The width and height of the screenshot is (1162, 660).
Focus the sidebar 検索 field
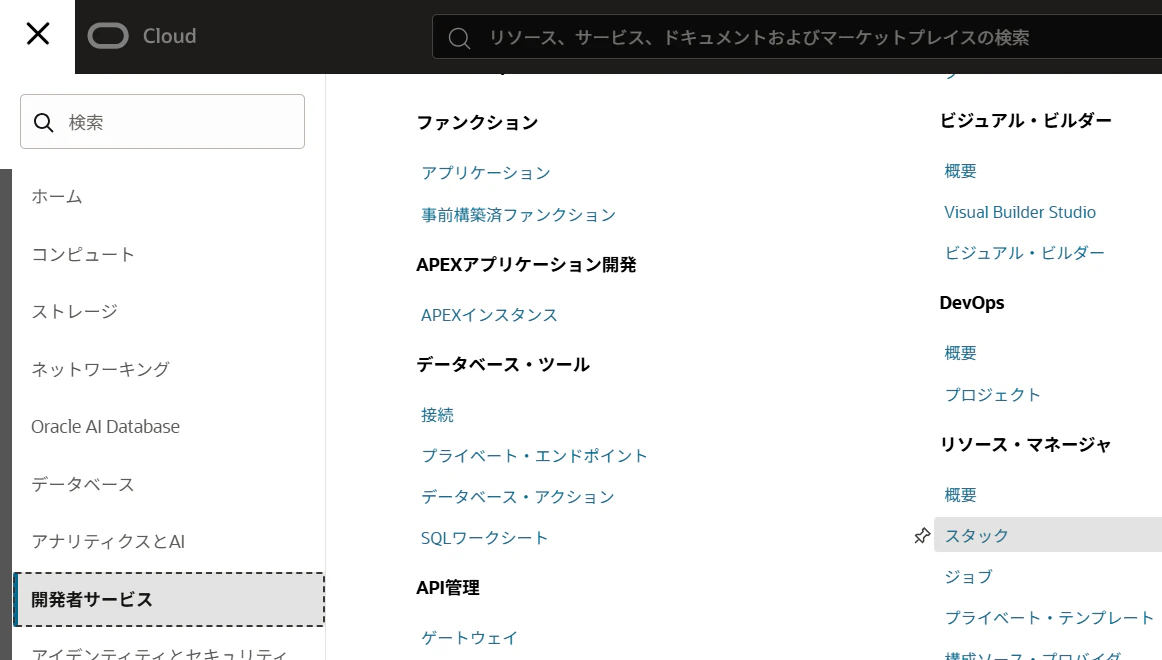162,121
